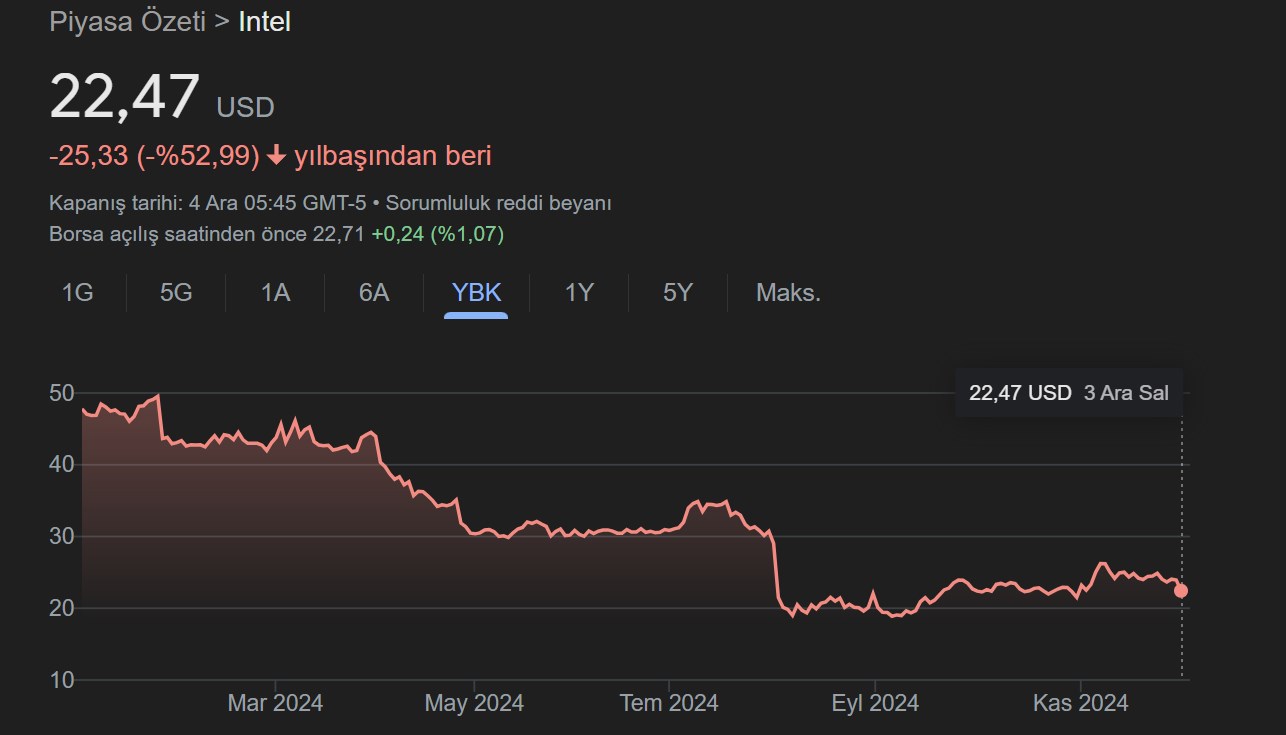Viewport: 1286px width, 735px height.
Task: Switch to the 1Y range tab
Action: [579, 293]
